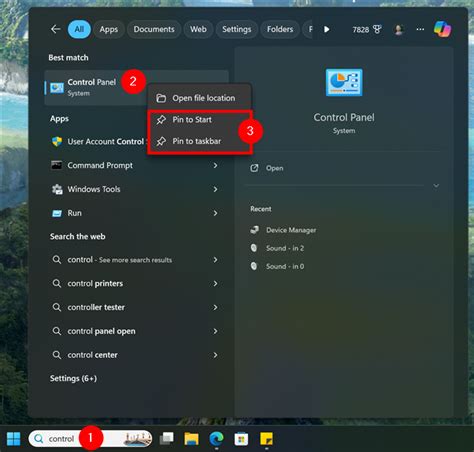Screen dimensions: 474x452
Task: Choose Open file location in context menu
Action: [199, 98]
